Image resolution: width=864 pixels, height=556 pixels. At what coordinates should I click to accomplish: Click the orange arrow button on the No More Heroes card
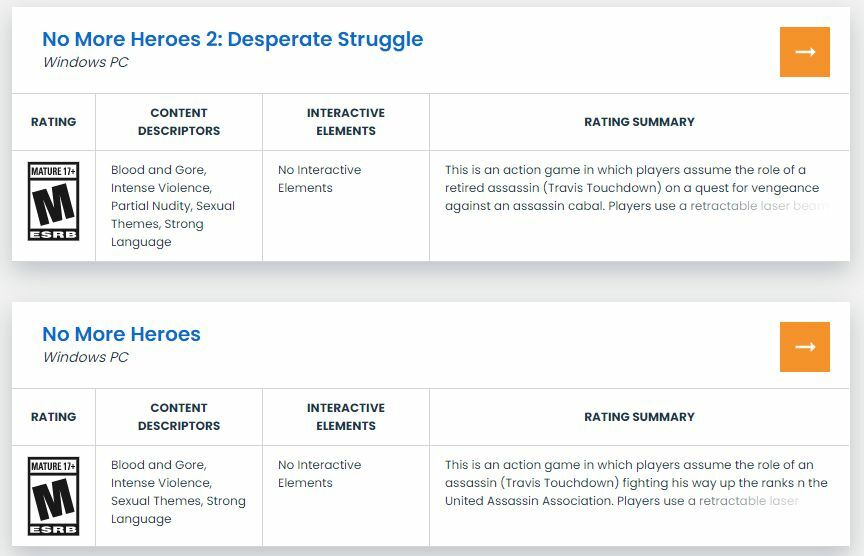pyautogui.click(x=804, y=347)
